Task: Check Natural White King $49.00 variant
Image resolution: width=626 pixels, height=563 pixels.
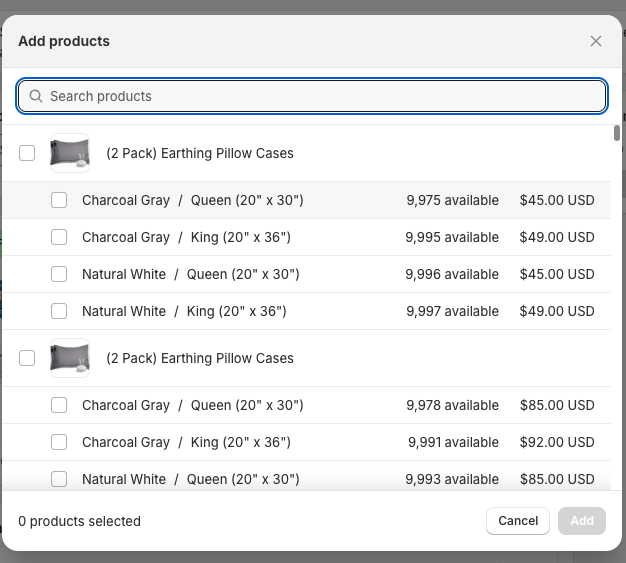Action: point(59,311)
